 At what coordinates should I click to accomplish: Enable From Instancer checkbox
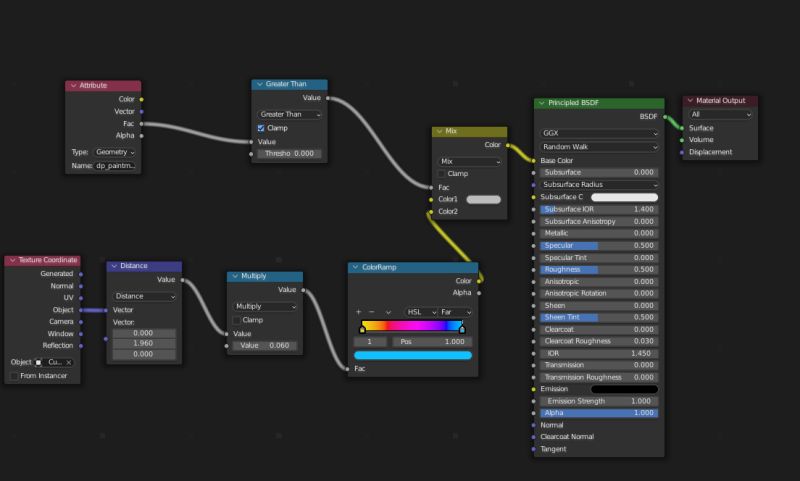[14, 376]
